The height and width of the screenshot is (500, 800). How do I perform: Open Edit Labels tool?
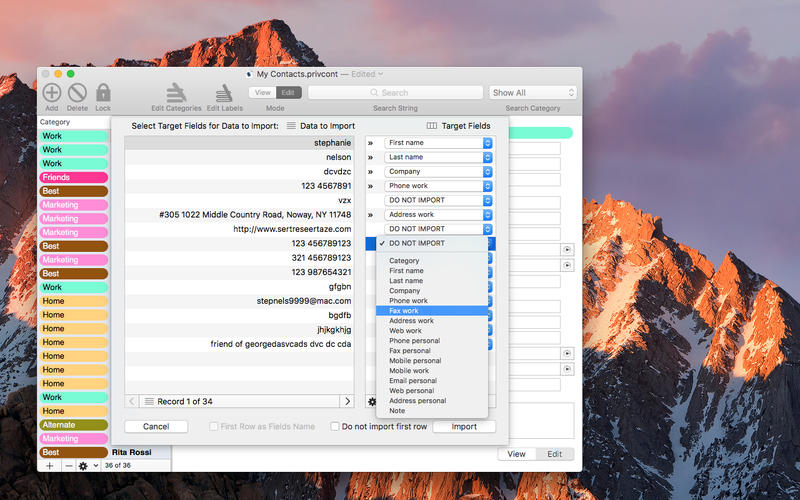(223, 93)
